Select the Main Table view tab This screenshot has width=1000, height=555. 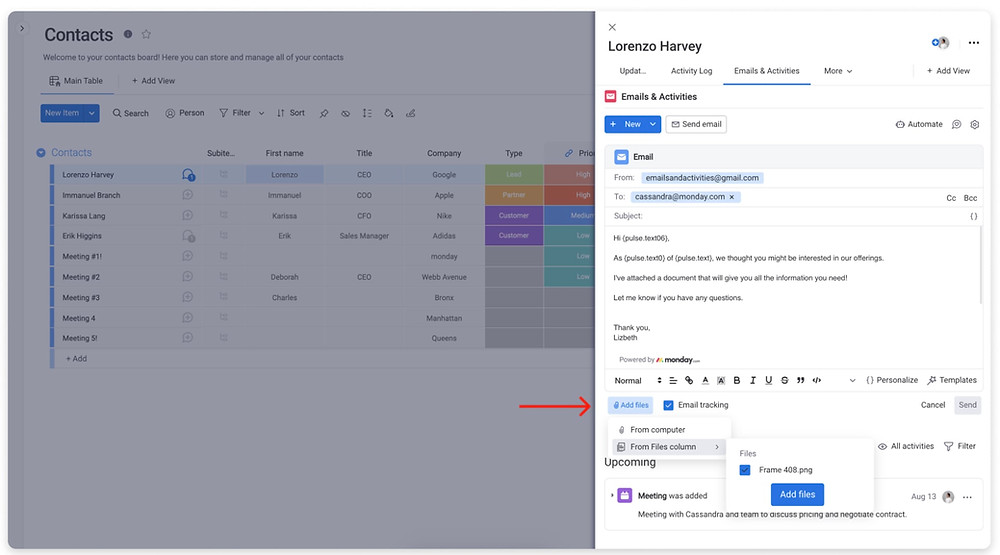[76, 81]
